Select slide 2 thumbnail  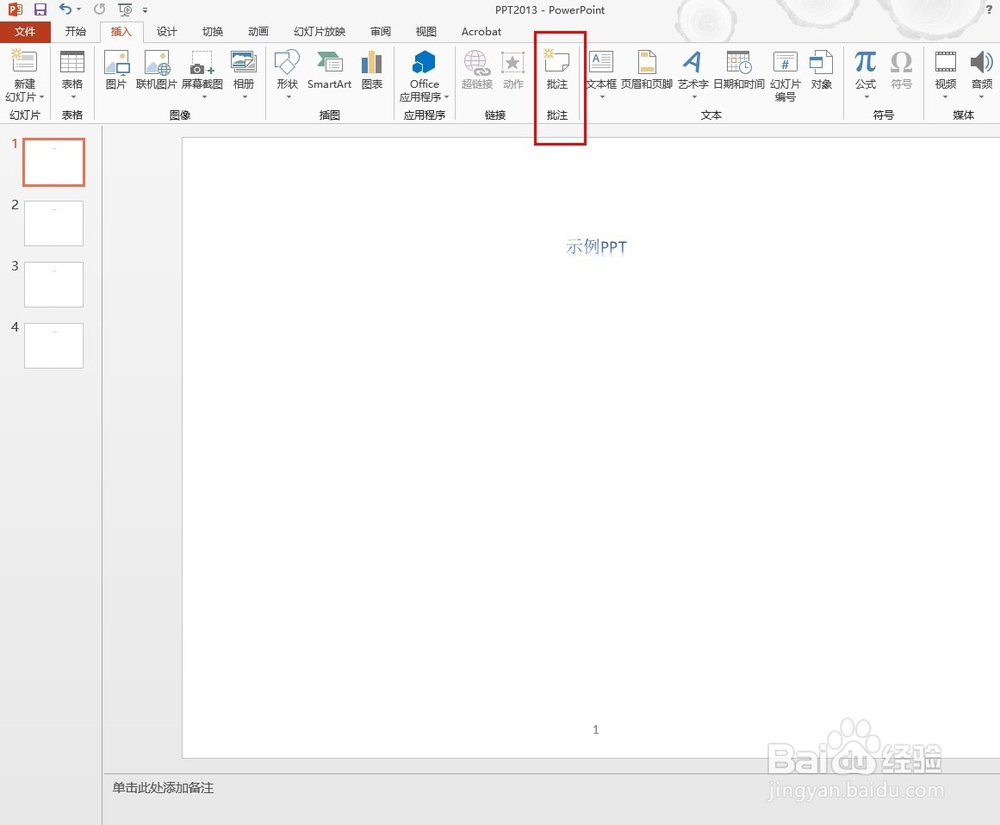(54, 223)
